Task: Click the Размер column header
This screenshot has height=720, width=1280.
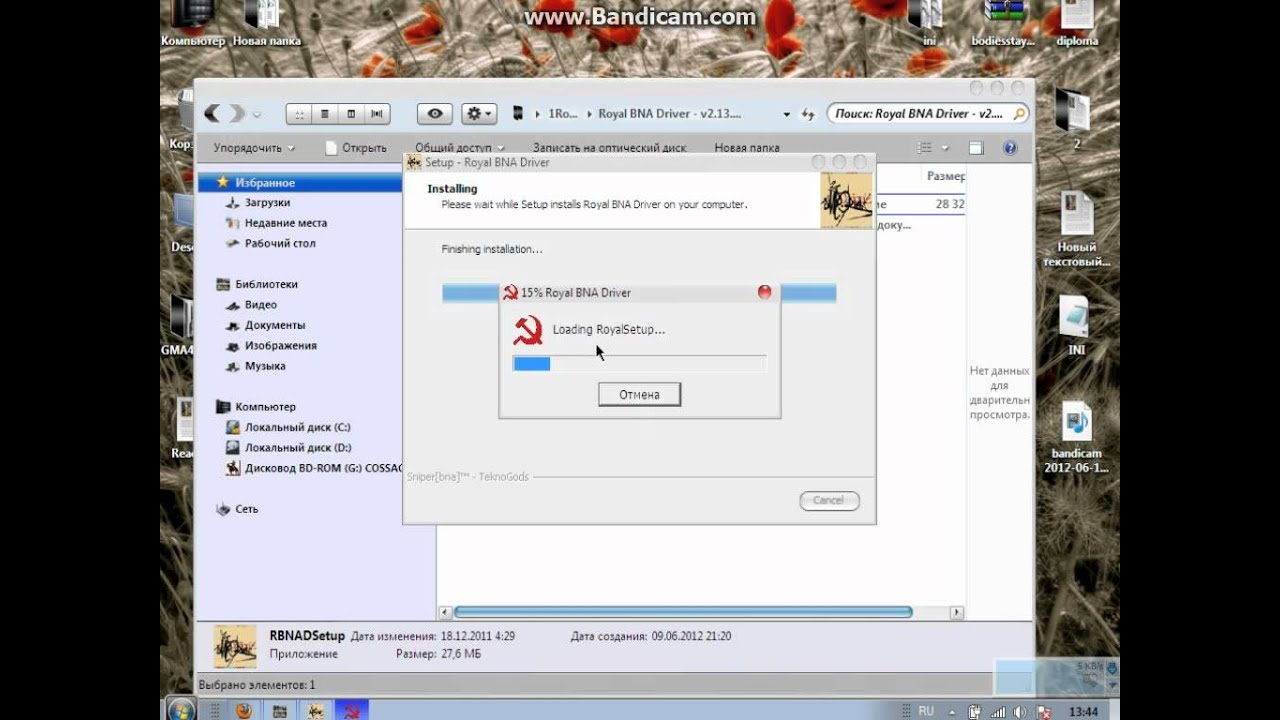Action: [x=945, y=176]
